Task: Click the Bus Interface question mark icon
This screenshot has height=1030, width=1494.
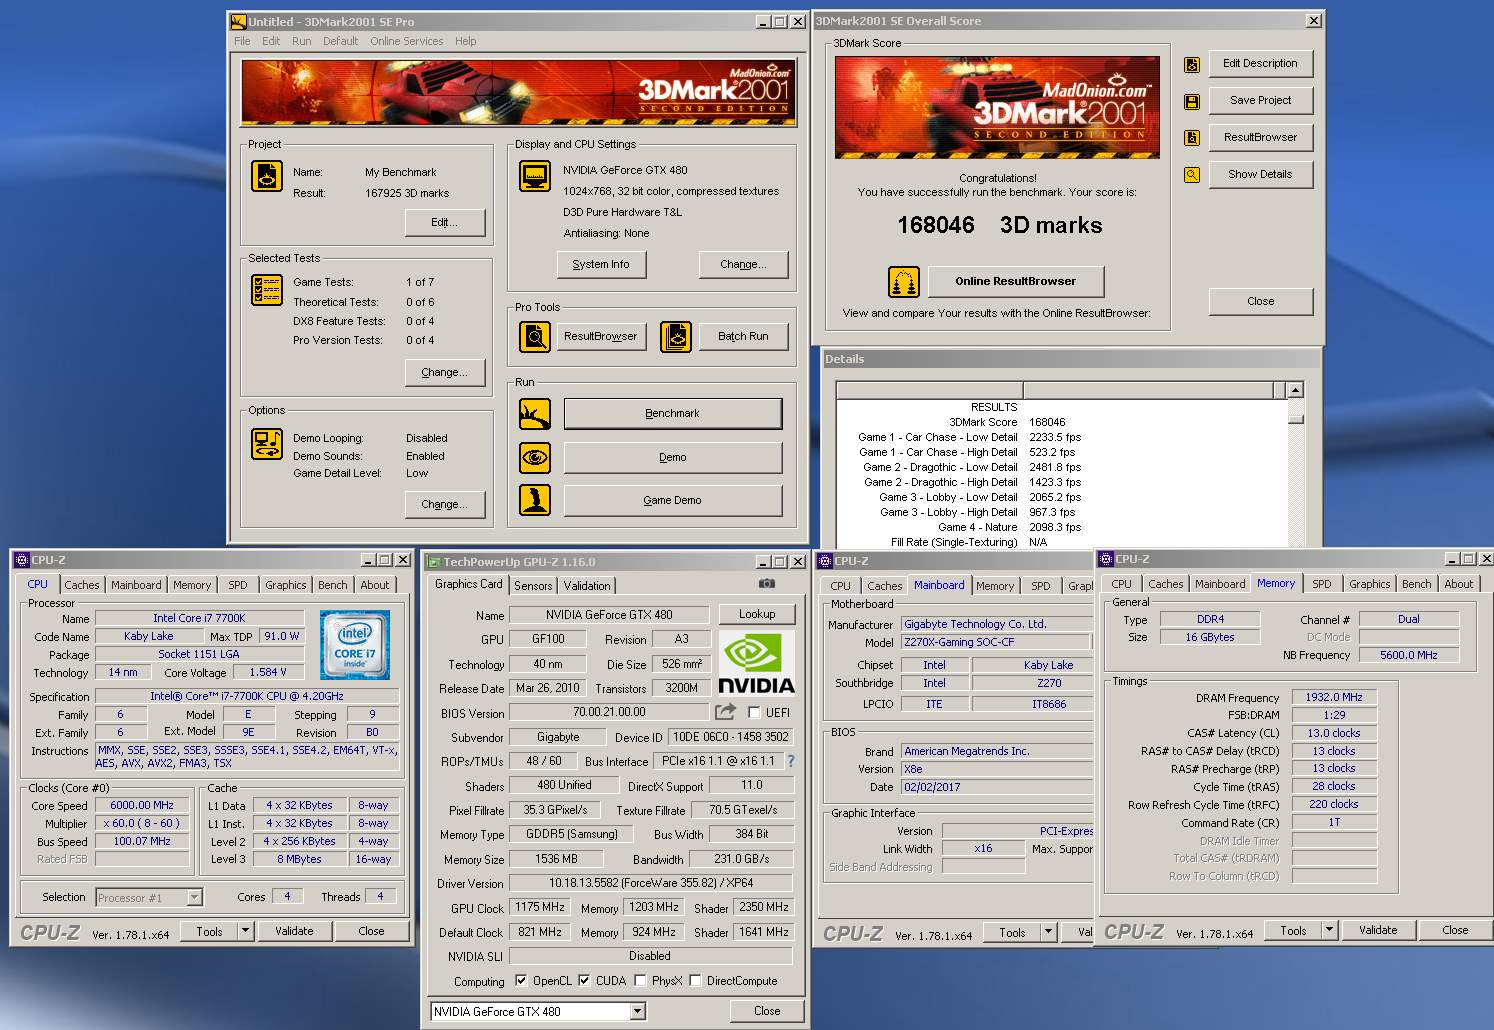Action: point(791,761)
